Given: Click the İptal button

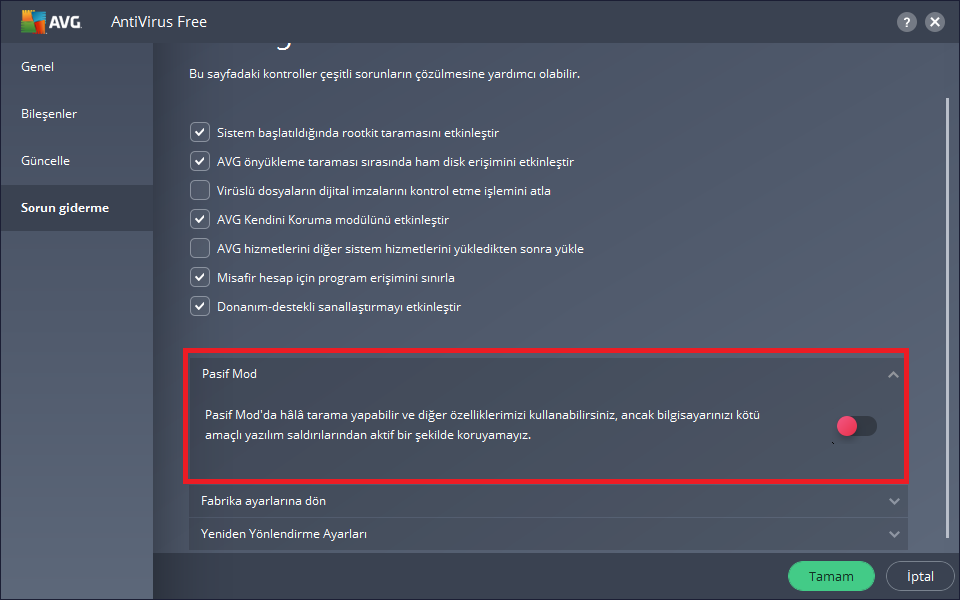Looking at the screenshot, I should click(x=920, y=576).
